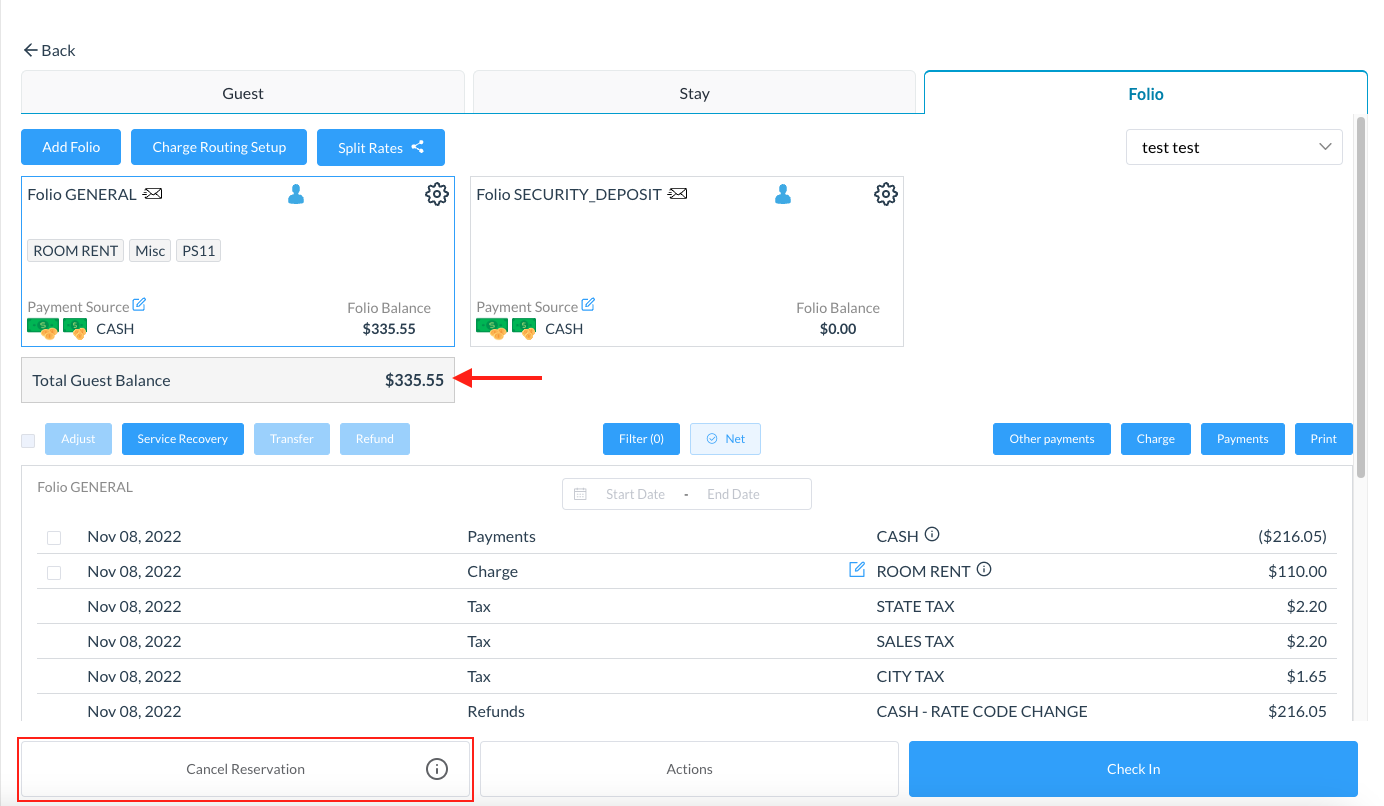The height and width of the screenshot is (806, 1384).
Task: Edit Payment Source on Folio SECURITY_DEPOSIT
Action: (588, 305)
